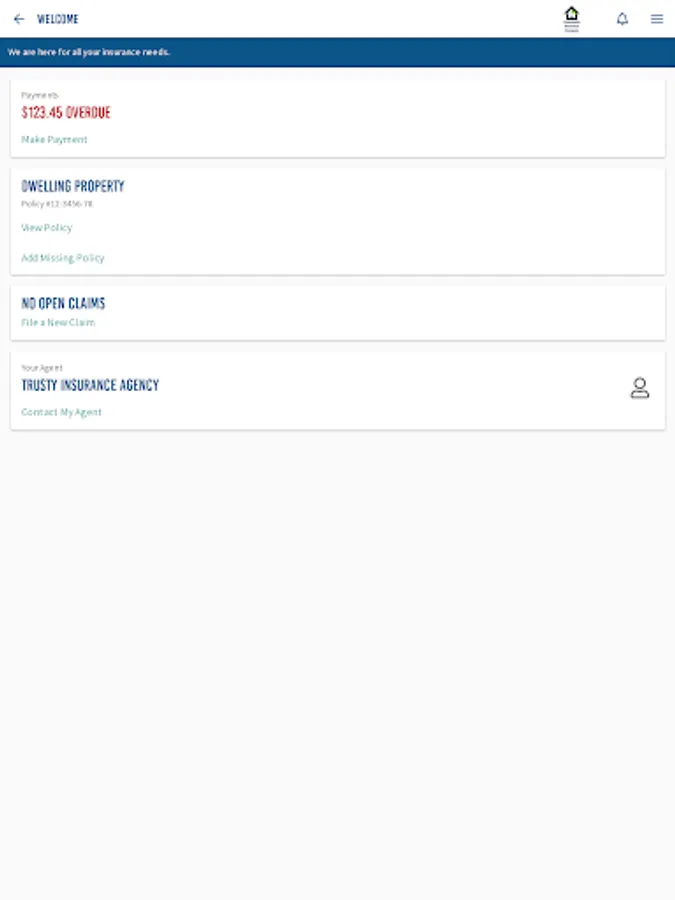Open the View Policy link
Image resolution: width=675 pixels, height=900 pixels.
click(x=46, y=228)
